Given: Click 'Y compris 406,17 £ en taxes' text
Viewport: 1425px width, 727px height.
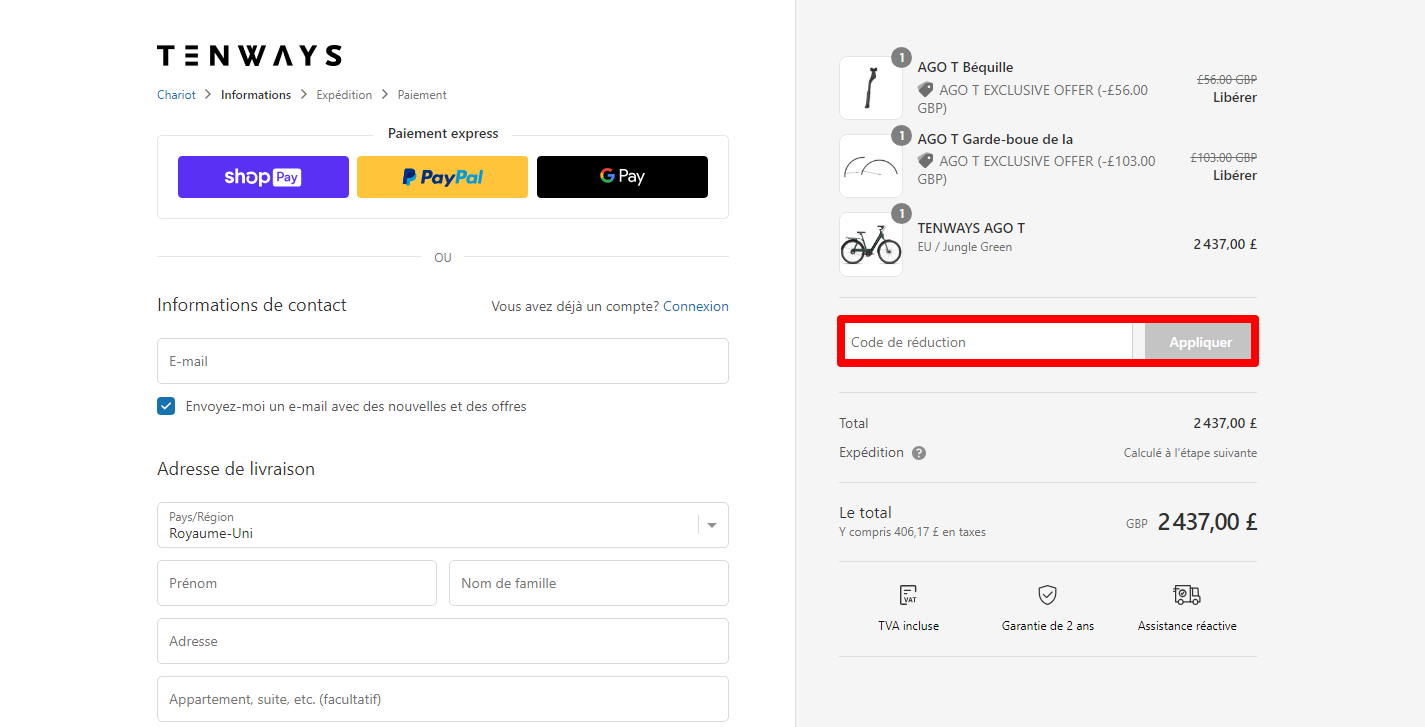Looking at the screenshot, I should [x=912, y=532].
